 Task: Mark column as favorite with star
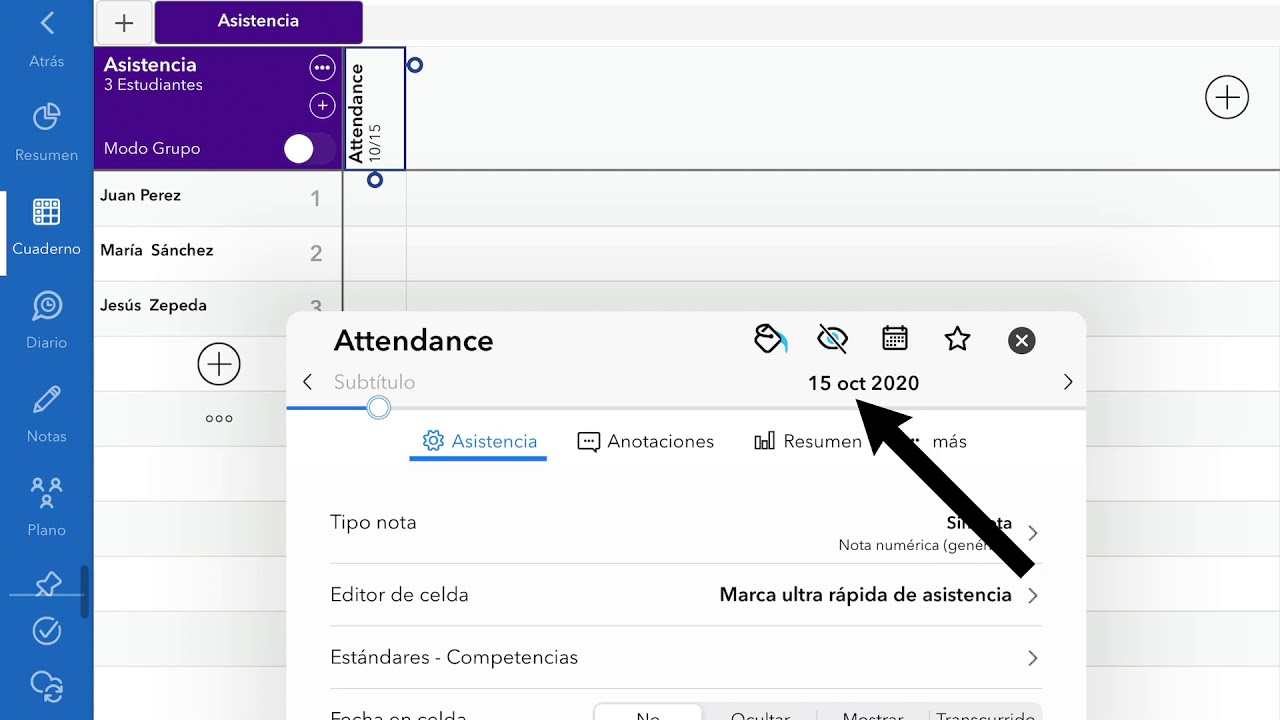pyautogui.click(x=957, y=339)
